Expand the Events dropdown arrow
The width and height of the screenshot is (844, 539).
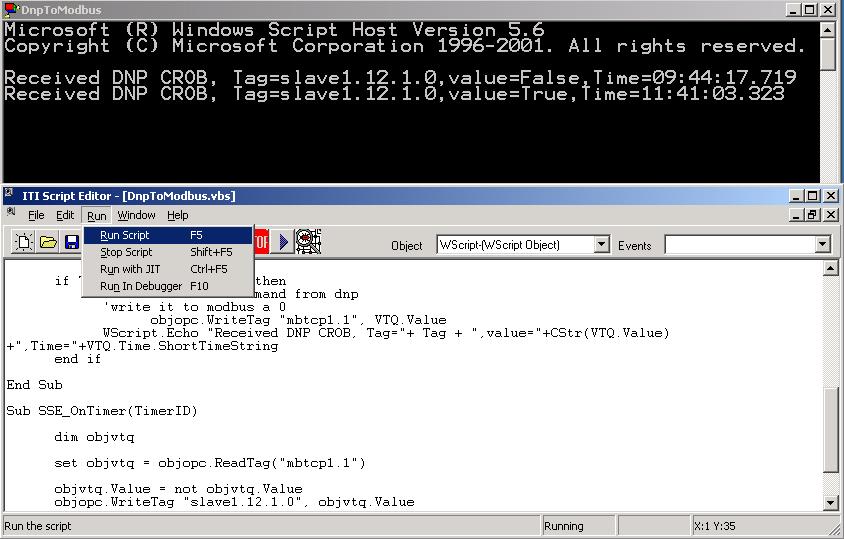822,244
